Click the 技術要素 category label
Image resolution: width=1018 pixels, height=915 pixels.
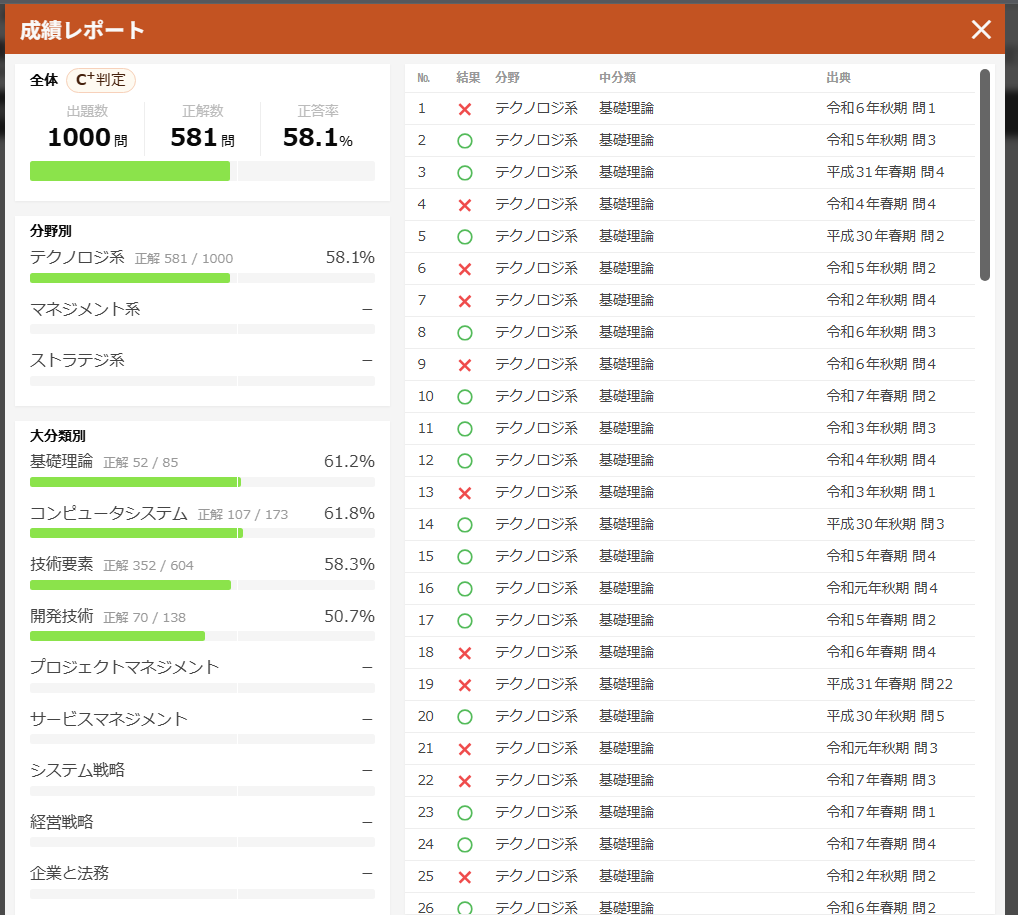coord(62,564)
